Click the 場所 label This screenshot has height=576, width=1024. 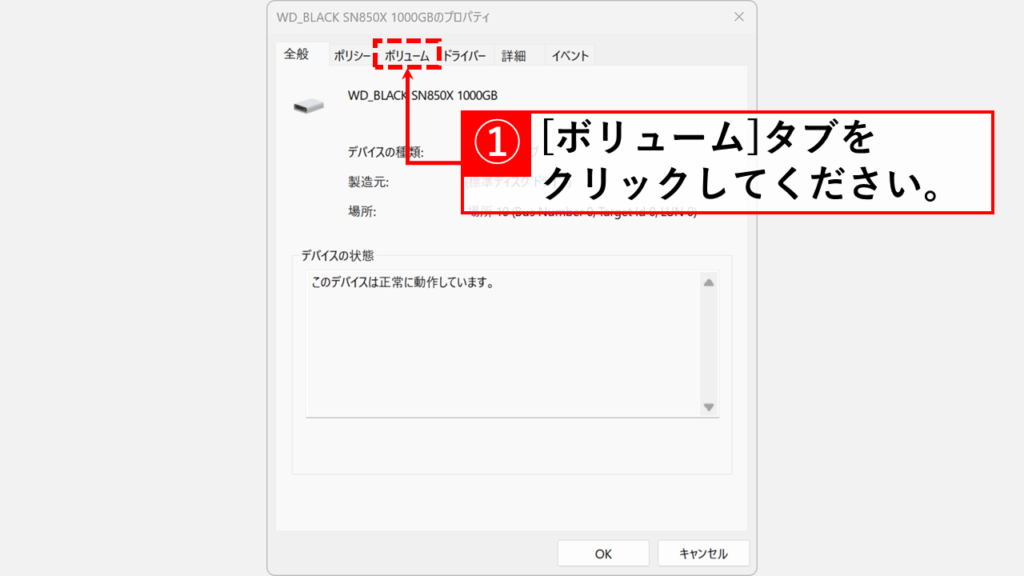point(361,211)
